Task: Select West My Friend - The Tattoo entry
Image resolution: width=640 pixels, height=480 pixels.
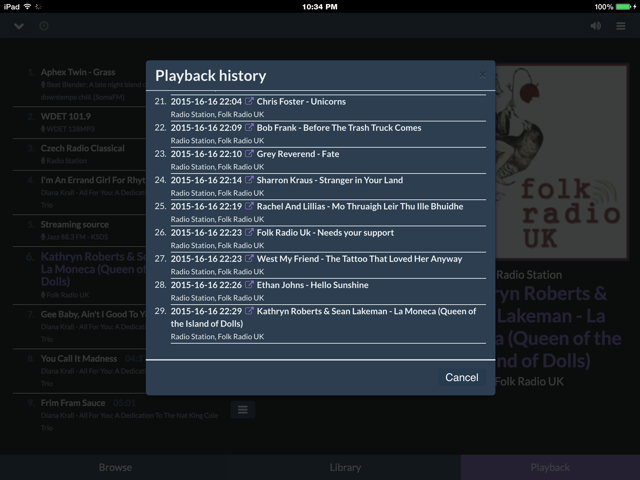Action: tap(359, 259)
